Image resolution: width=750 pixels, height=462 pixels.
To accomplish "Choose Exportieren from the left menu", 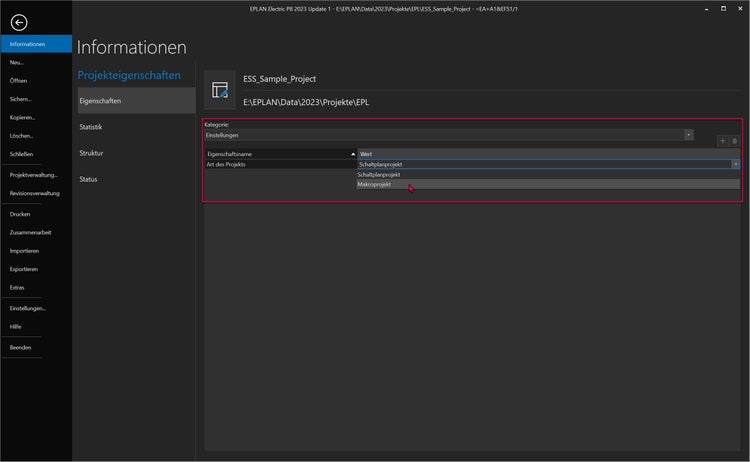I will tap(24, 269).
